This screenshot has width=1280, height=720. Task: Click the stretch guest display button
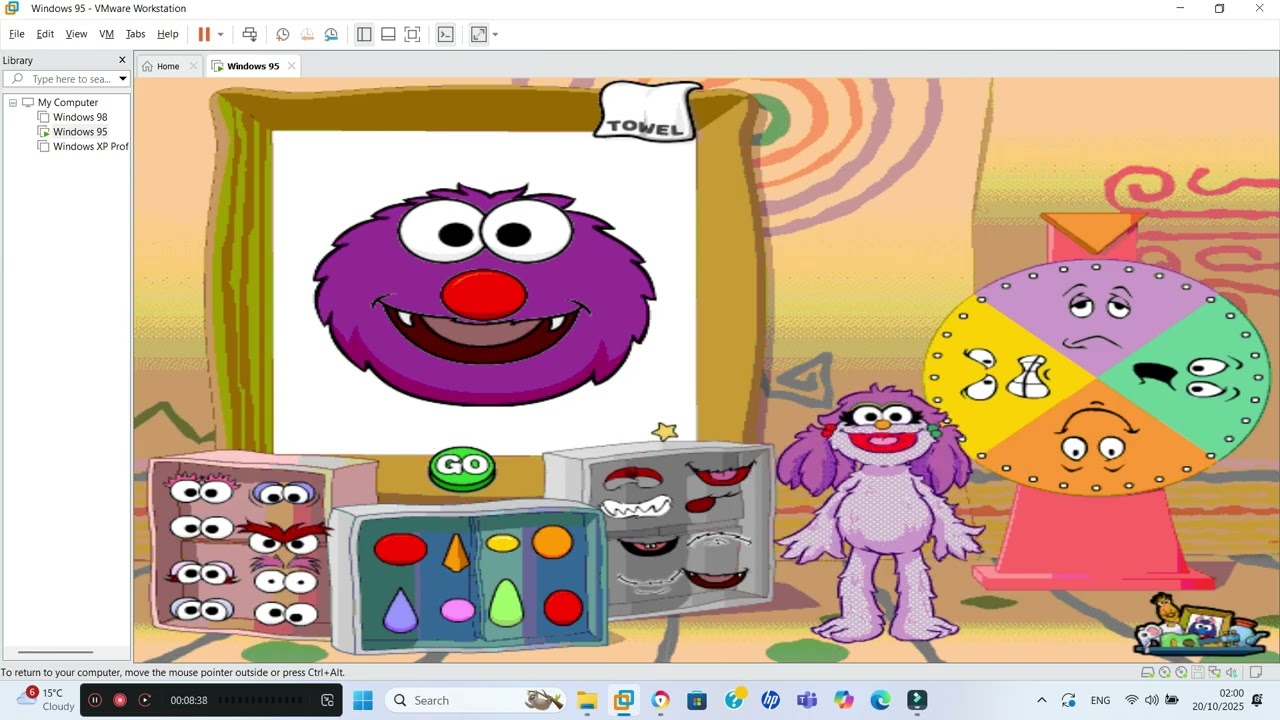tap(479, 34)
